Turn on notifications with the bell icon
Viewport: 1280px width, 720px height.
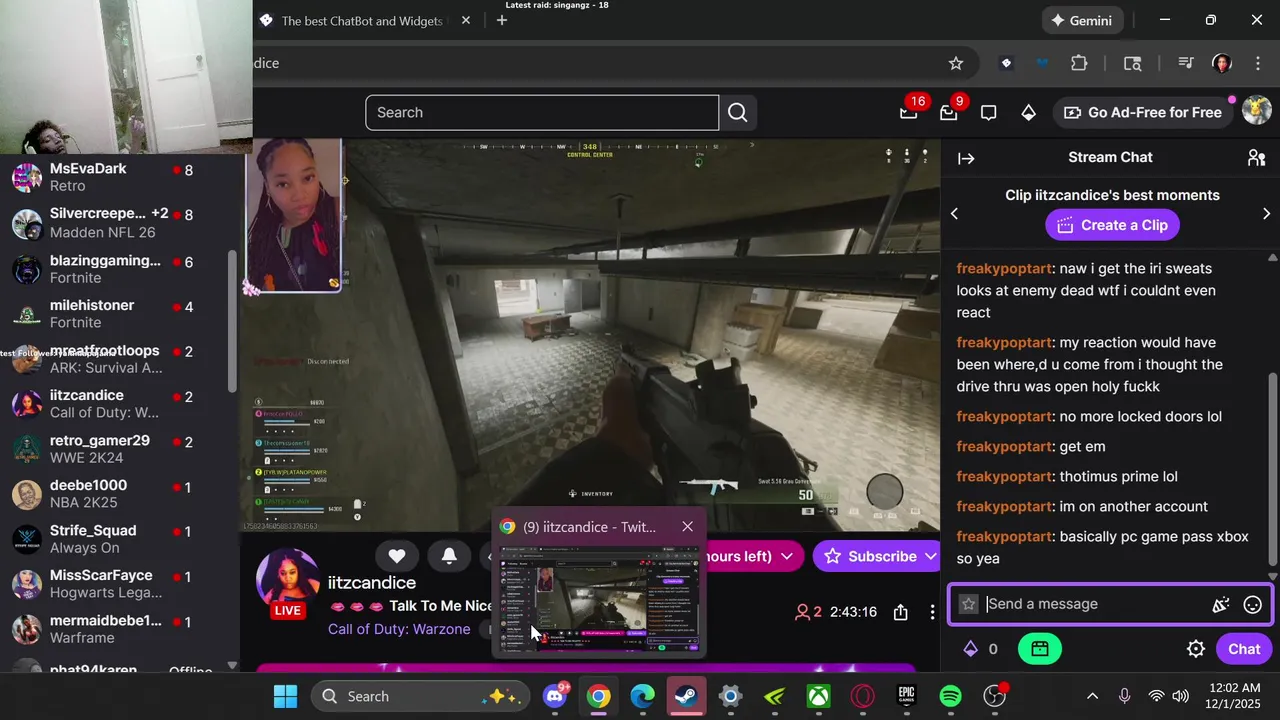click(449, 556)
